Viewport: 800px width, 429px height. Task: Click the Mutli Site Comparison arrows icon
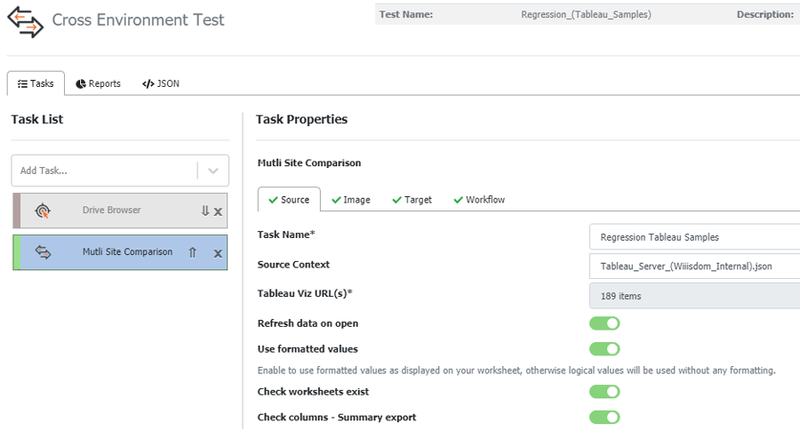pyautogui.click(x=43, y=252)
